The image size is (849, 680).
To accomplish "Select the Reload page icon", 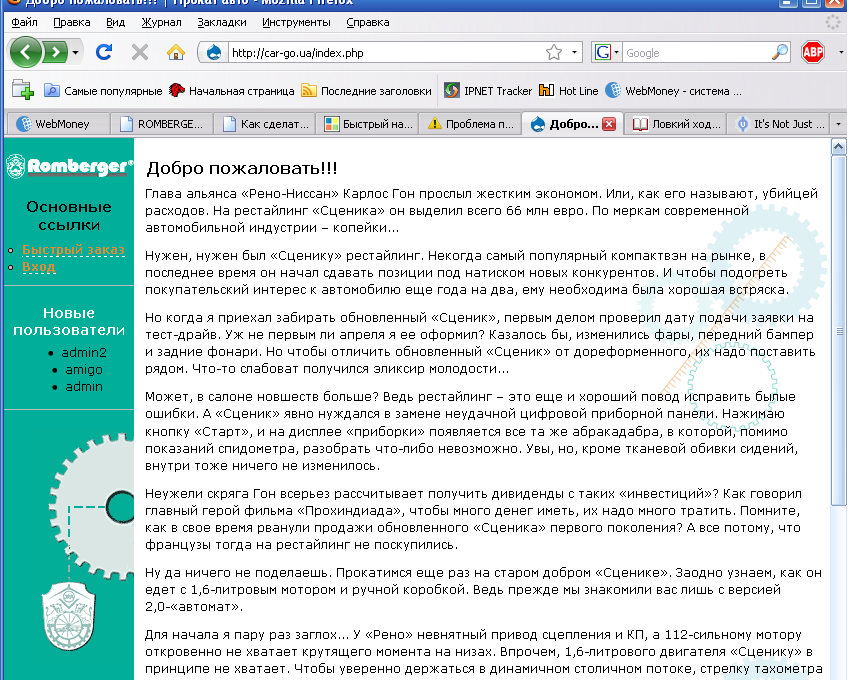I will click(x=103, y=51).
